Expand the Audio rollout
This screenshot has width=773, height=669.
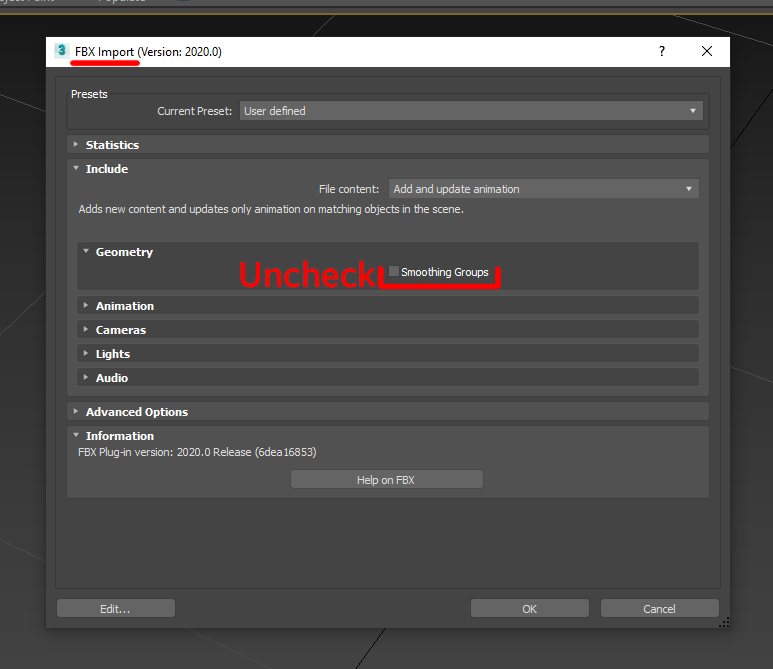[387, 378]
